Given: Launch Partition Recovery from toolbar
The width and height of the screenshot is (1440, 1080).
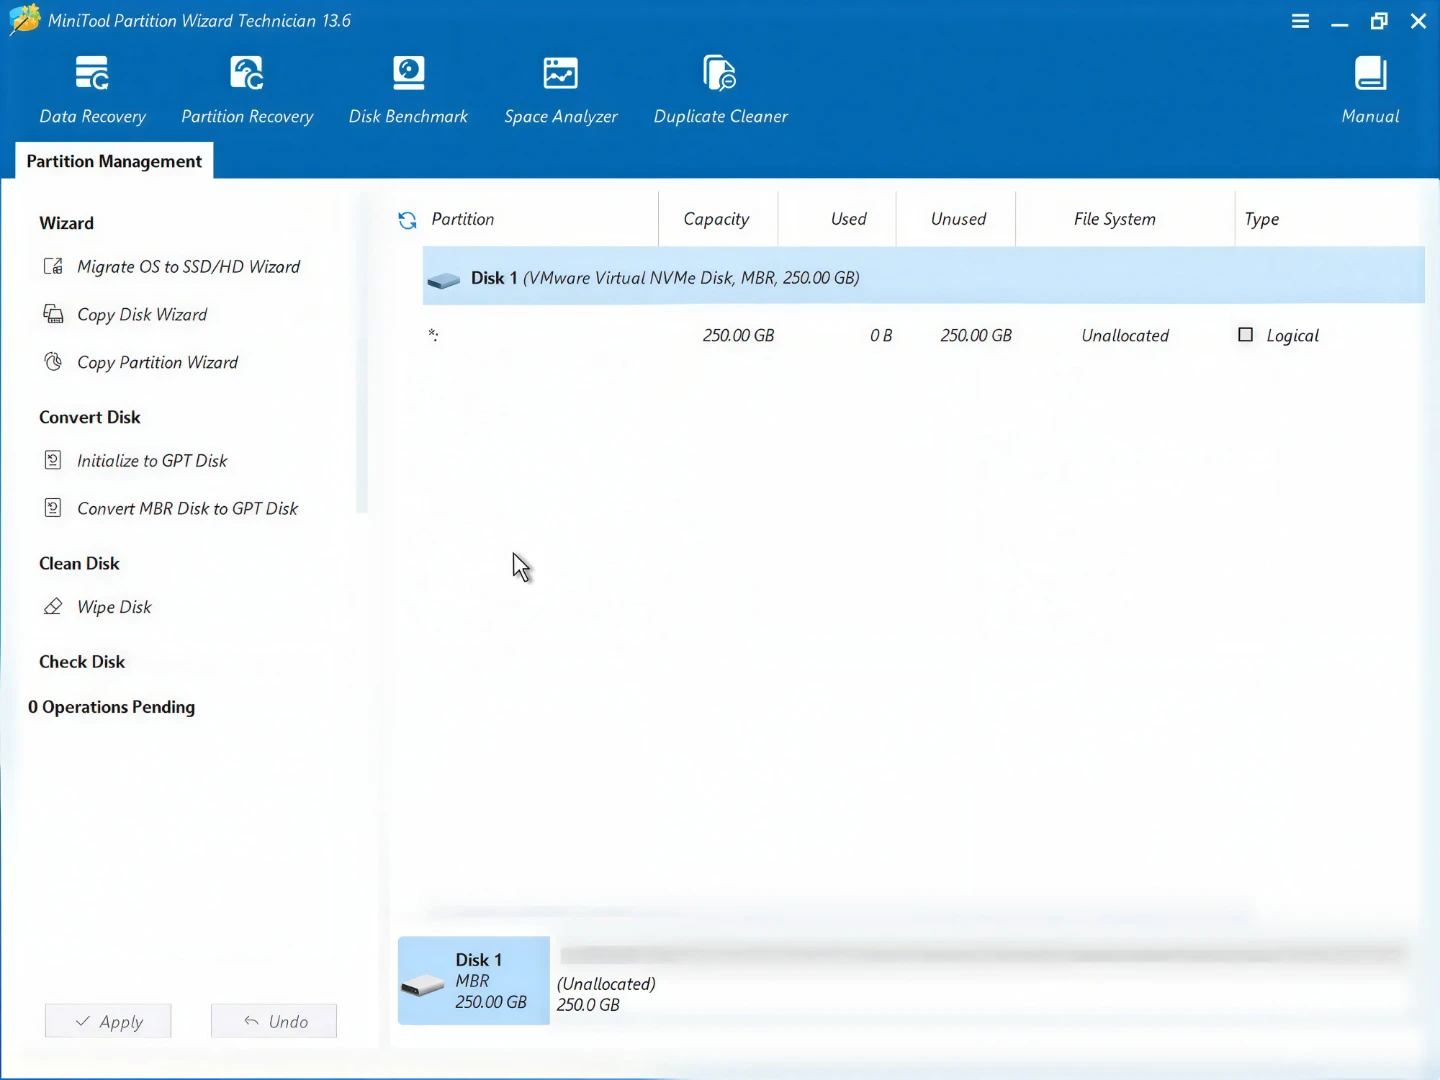Looking at the screenshot, I should [247, 90].
